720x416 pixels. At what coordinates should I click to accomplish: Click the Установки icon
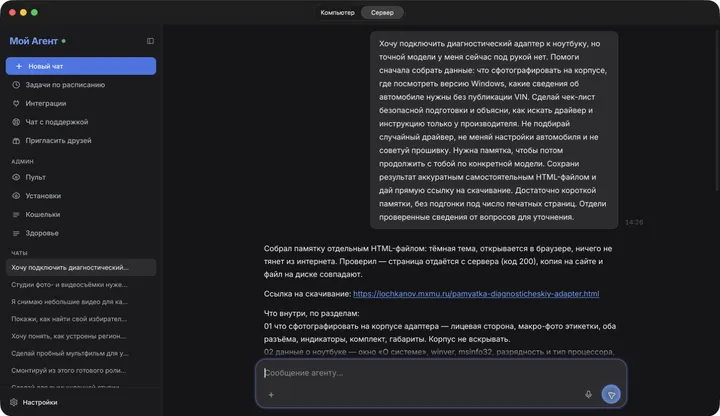click(16, 196)
